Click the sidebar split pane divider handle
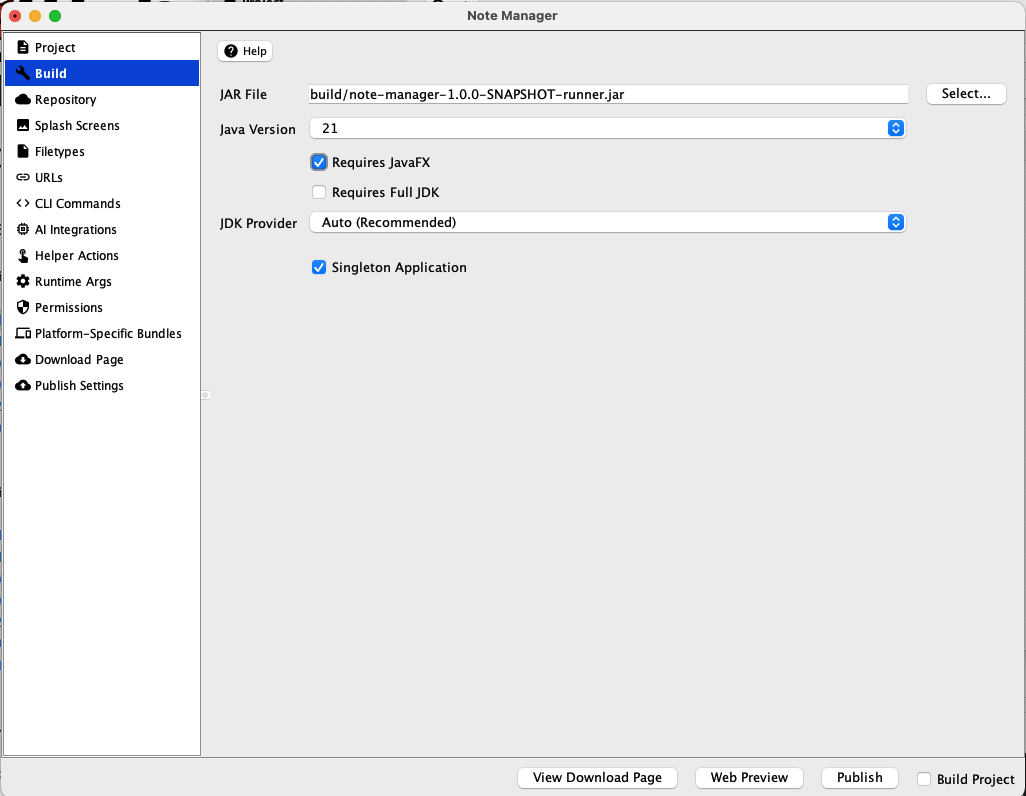This screenshot has width=1026, height=796. tap(205, 395)
